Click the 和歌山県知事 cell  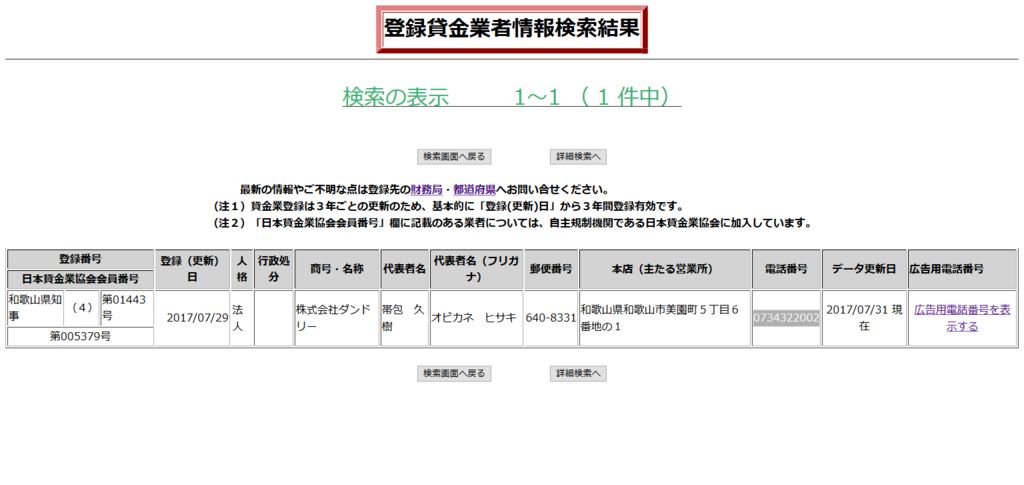pyautogui.click(x=35, y=308)
